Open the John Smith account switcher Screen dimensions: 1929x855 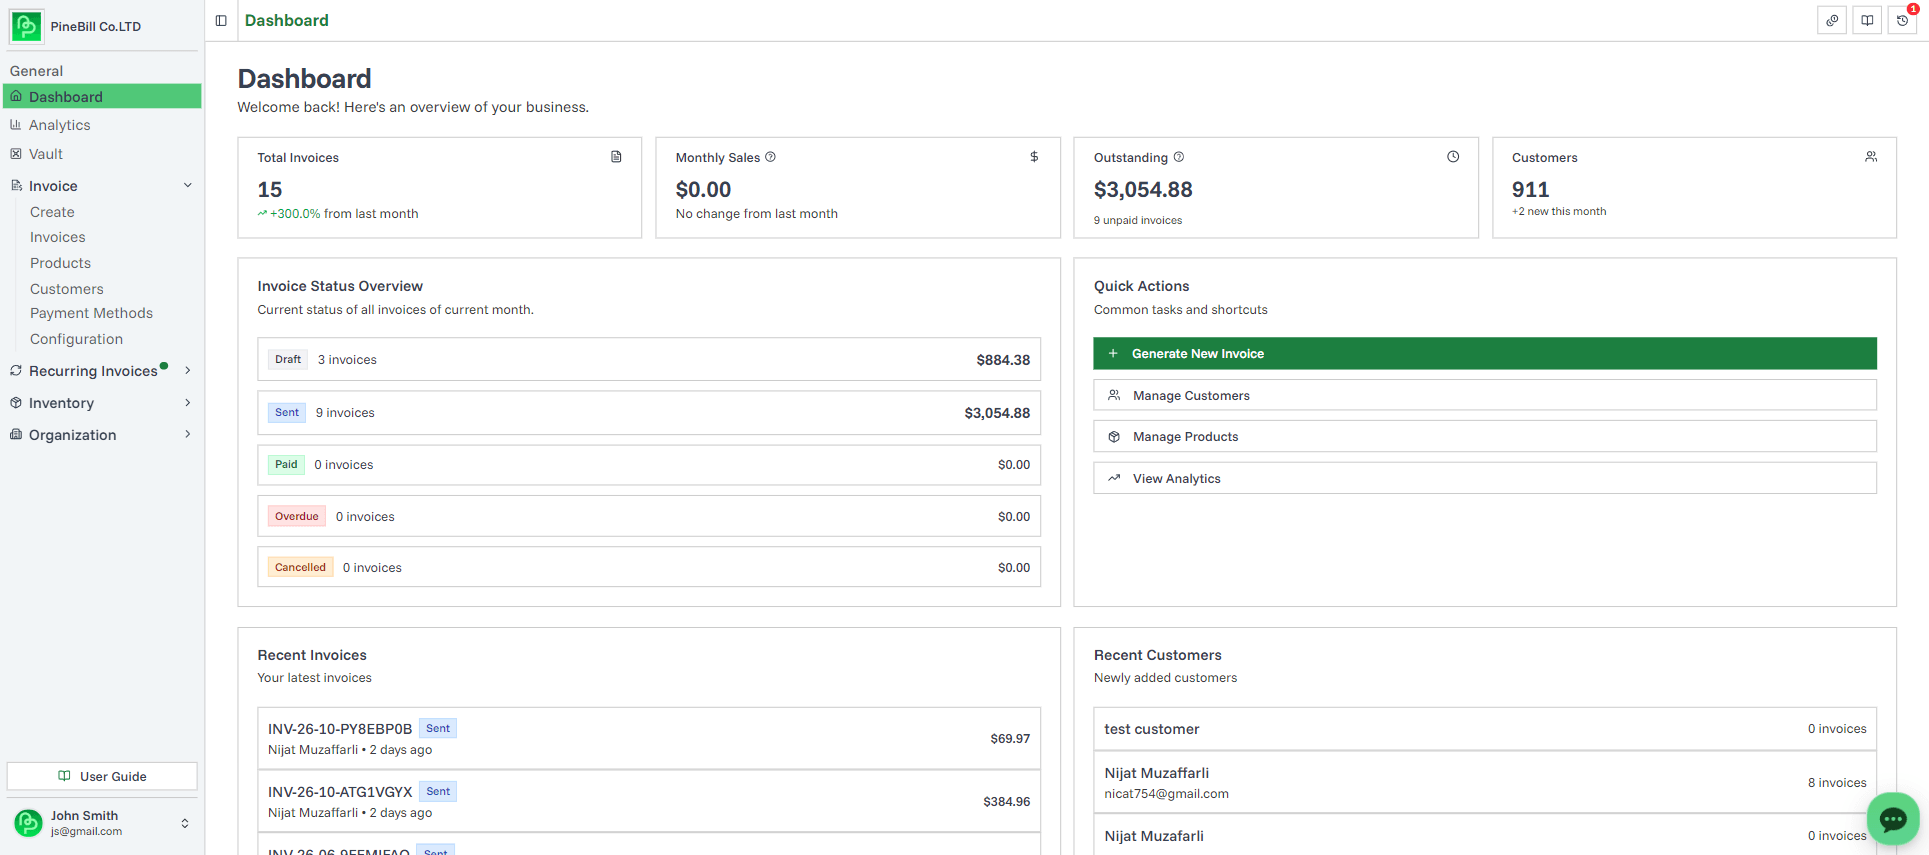[x=184, y=823]
